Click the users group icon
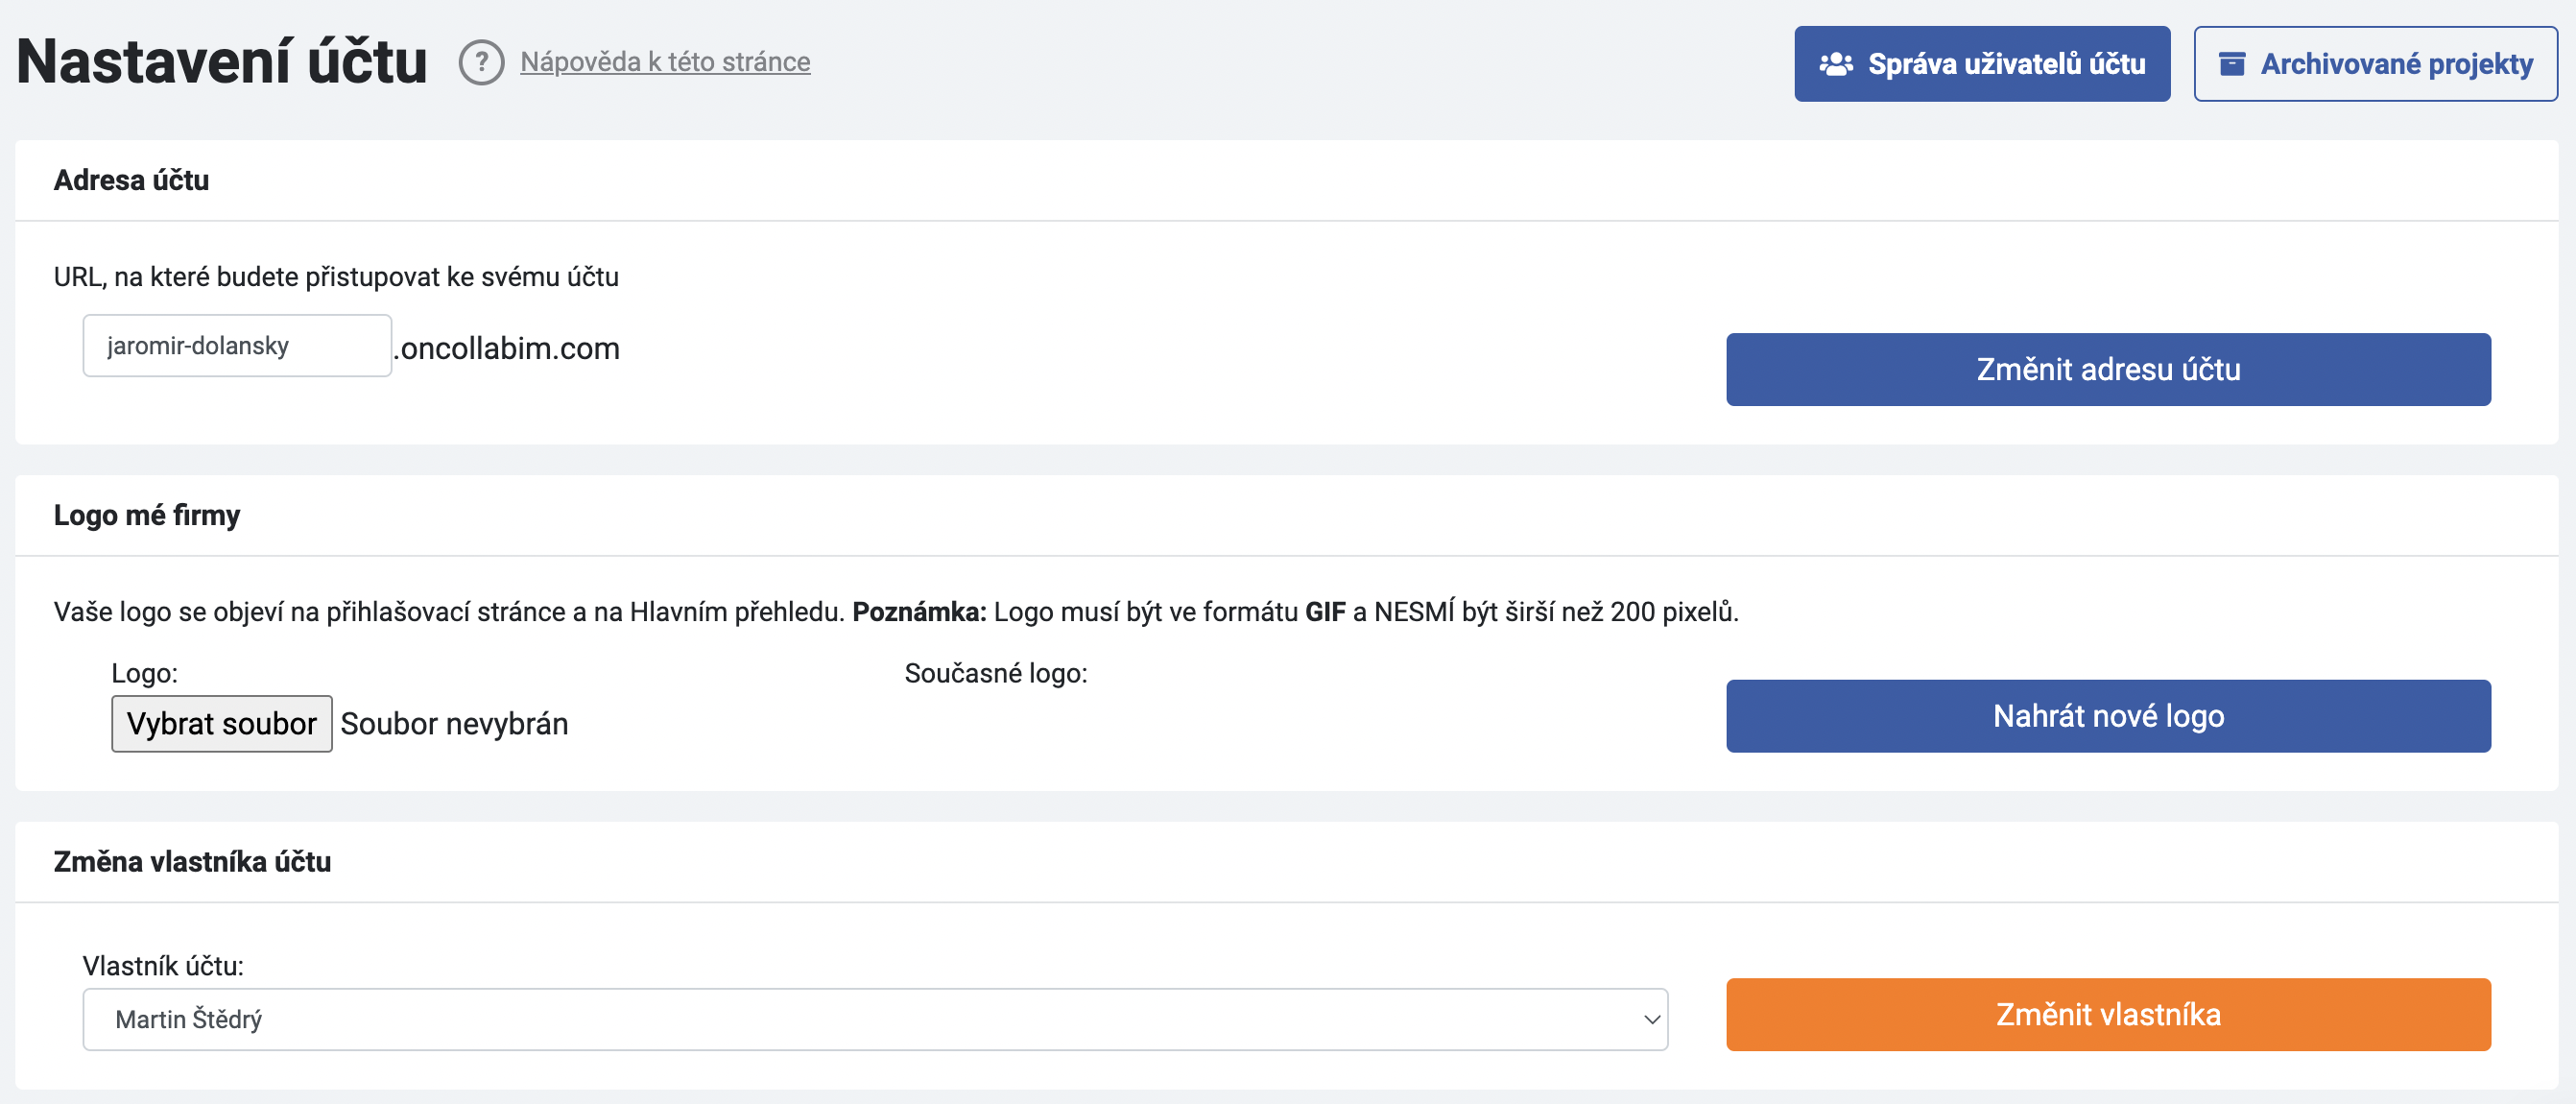This screenshot has width=2576, height=1104. point(1835,64)
